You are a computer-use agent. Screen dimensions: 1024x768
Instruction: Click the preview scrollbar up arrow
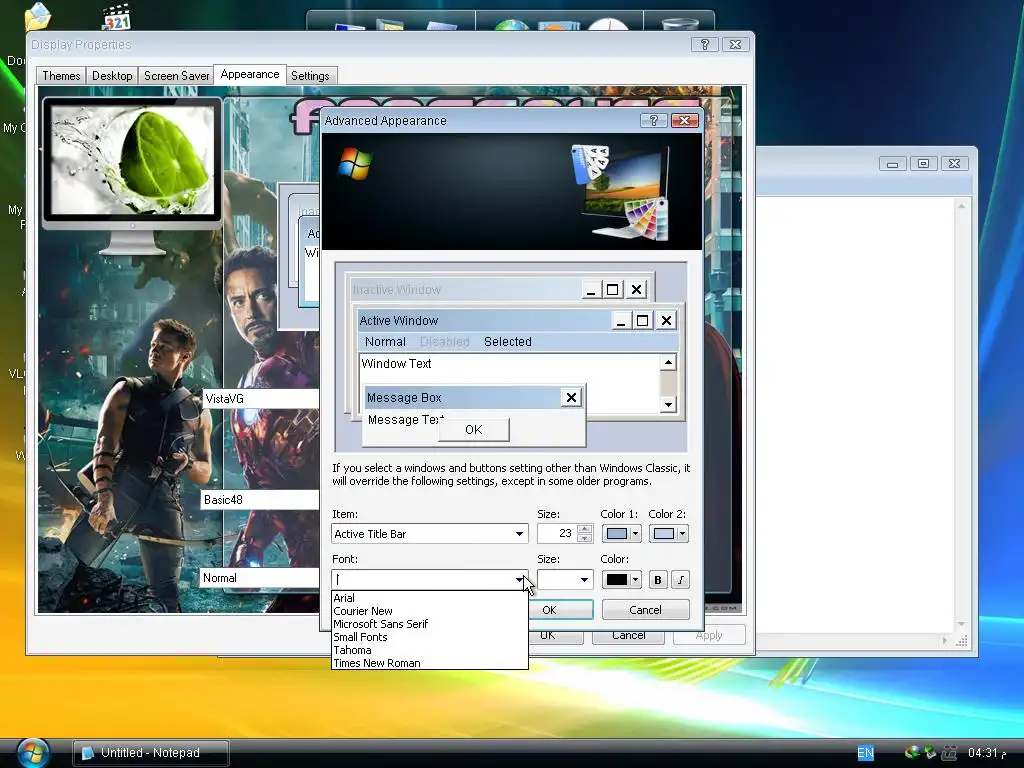pyautogui.click(x=668, y=362)
